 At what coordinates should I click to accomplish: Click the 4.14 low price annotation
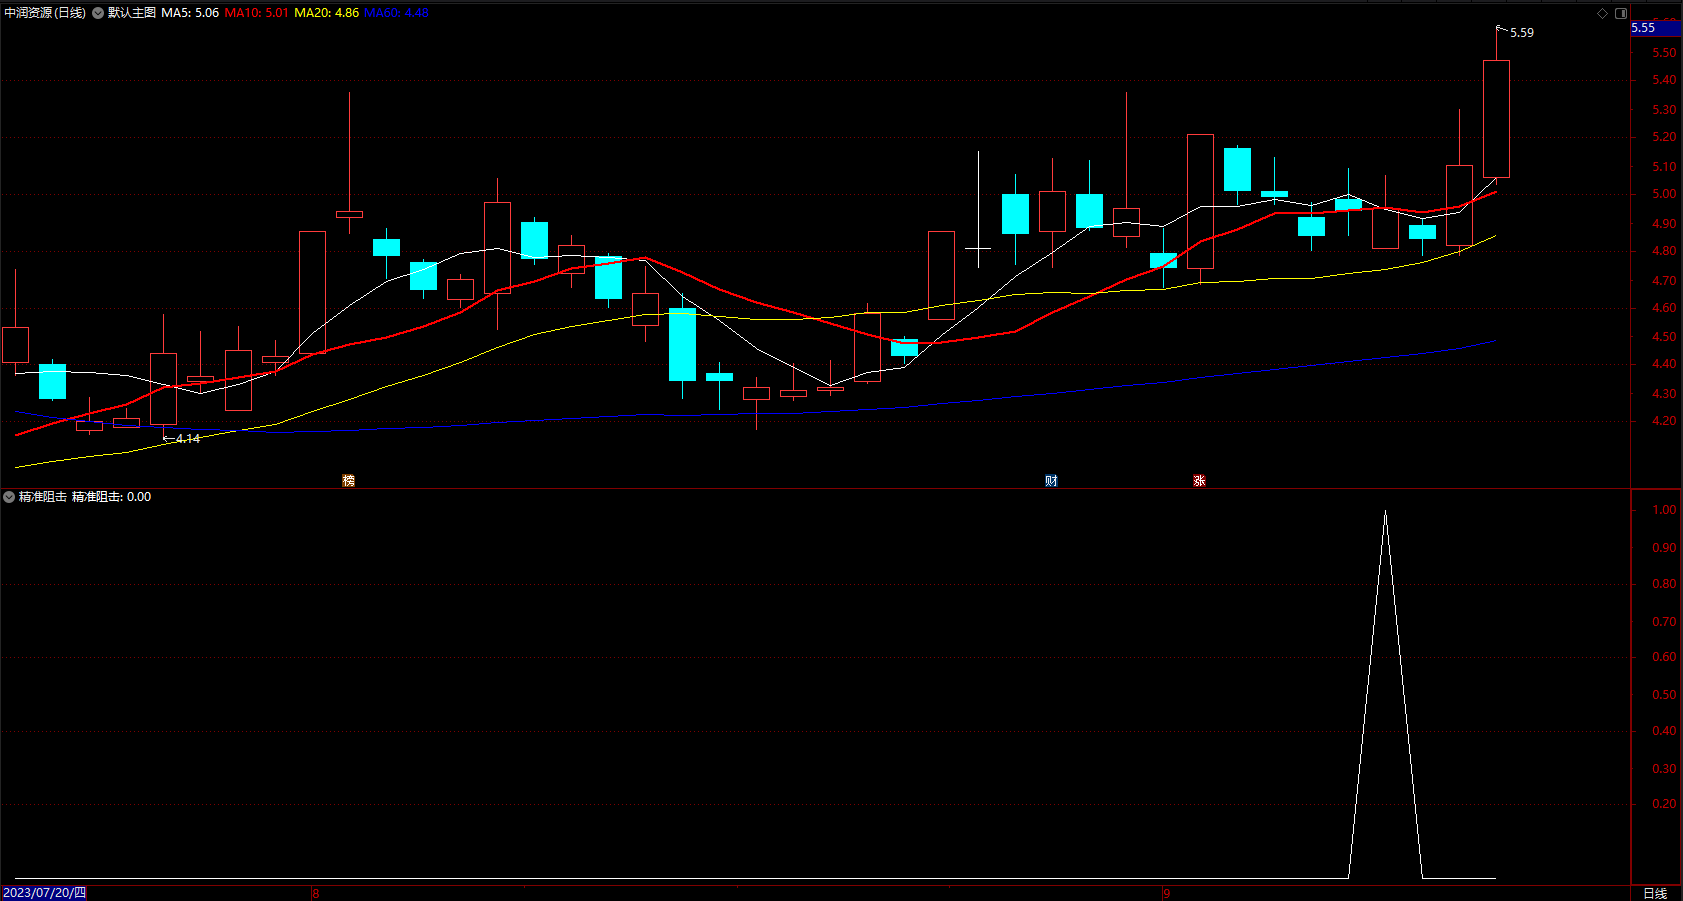188,439
